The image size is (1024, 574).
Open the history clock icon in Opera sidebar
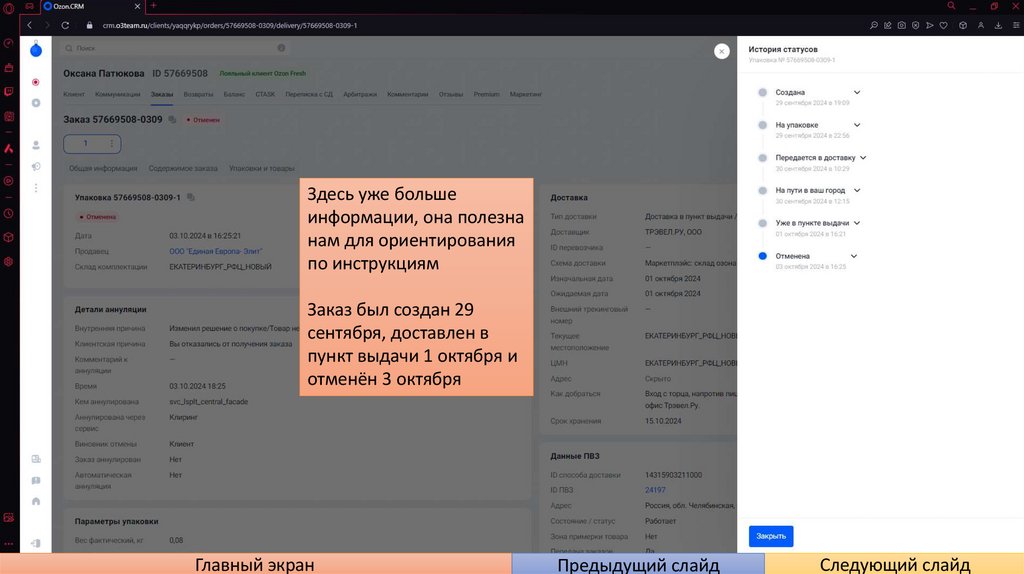click(x=8, y=214)
